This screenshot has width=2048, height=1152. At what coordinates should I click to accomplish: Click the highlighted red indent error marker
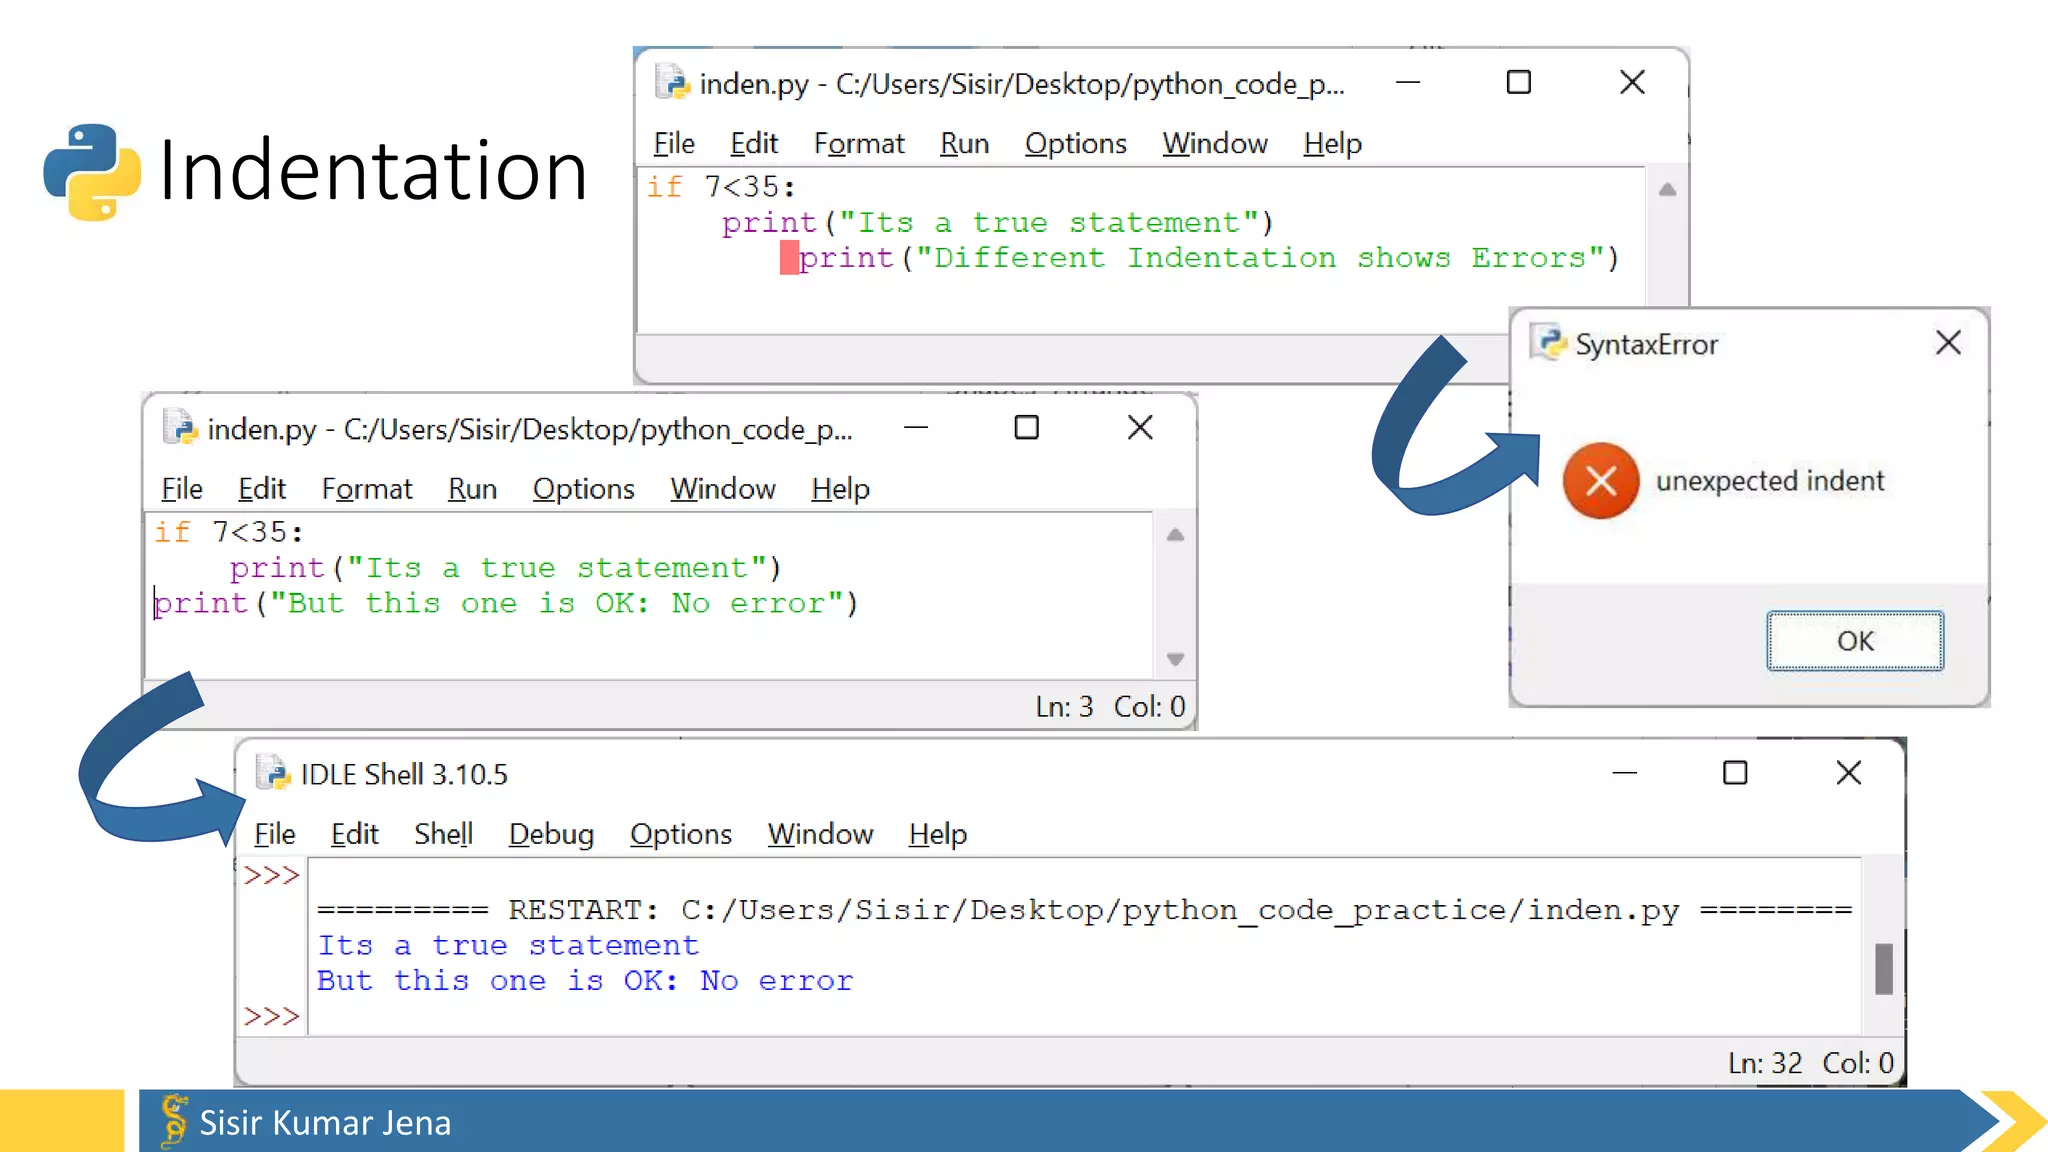789,258
